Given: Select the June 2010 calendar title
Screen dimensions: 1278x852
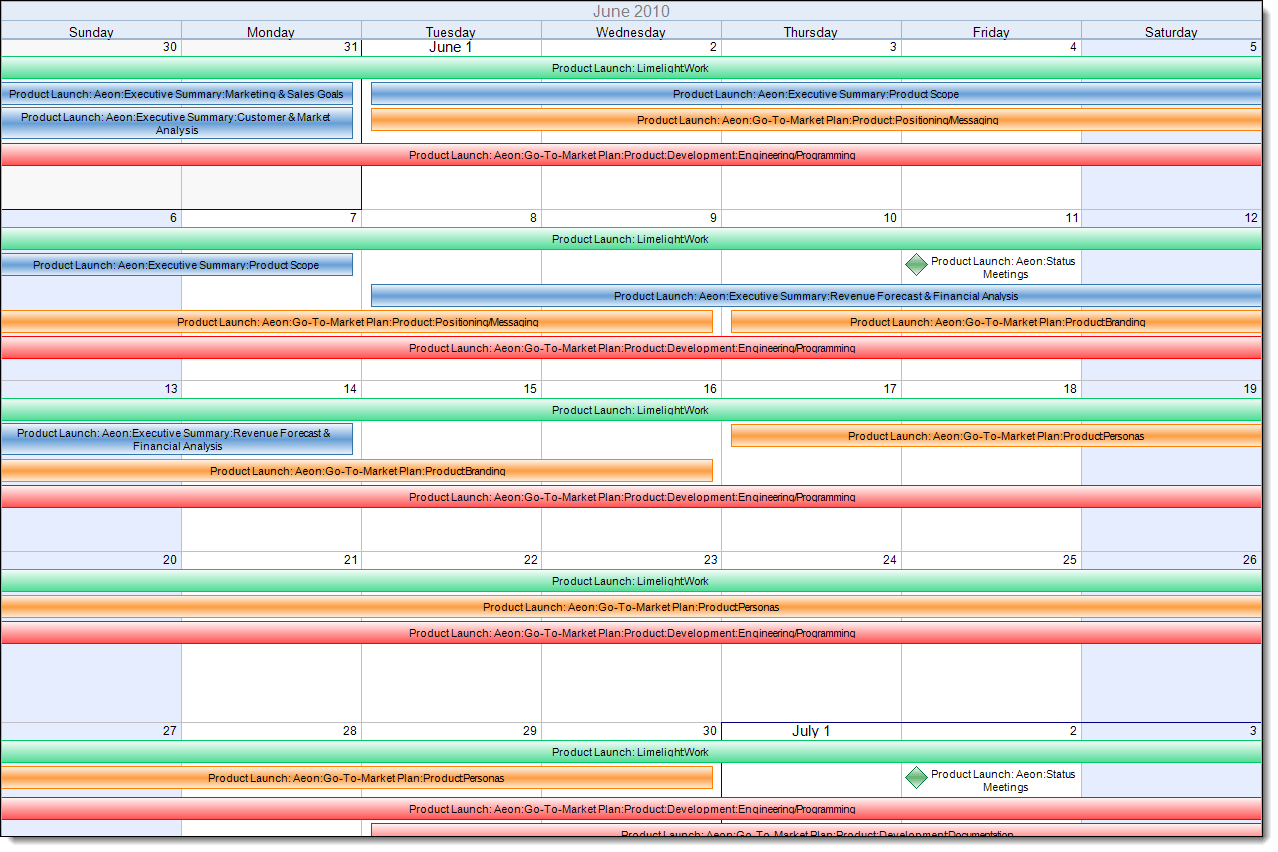Looking at the screenshot, I should (631, 11).
